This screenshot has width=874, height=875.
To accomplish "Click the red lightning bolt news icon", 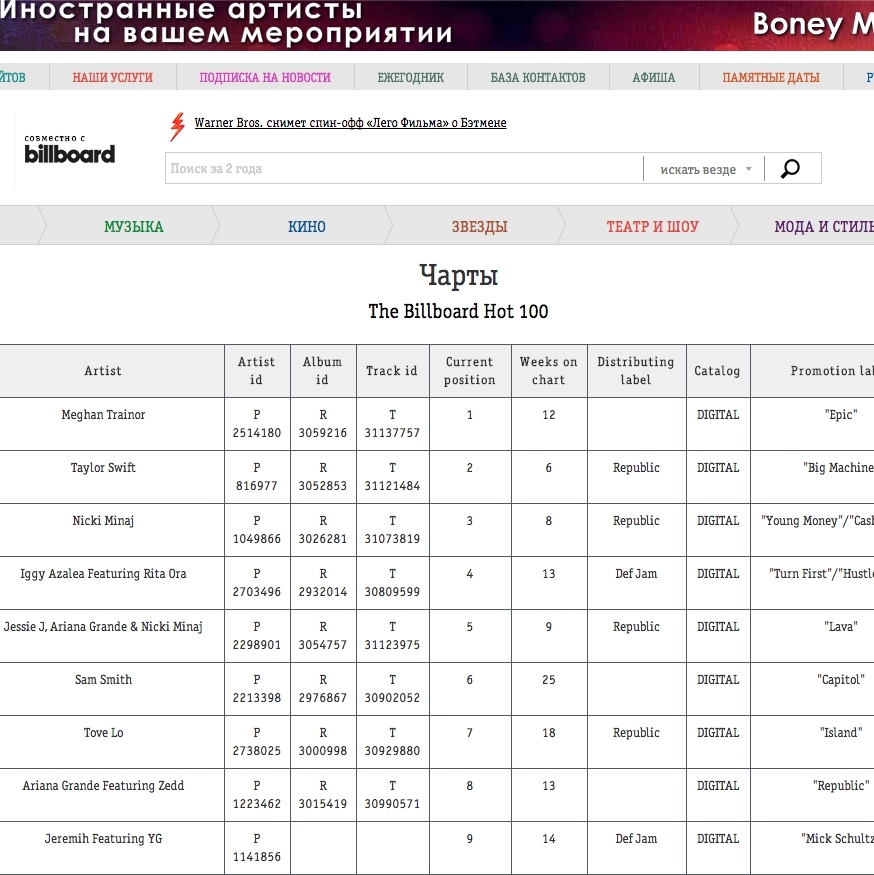I will pos(177,127).
